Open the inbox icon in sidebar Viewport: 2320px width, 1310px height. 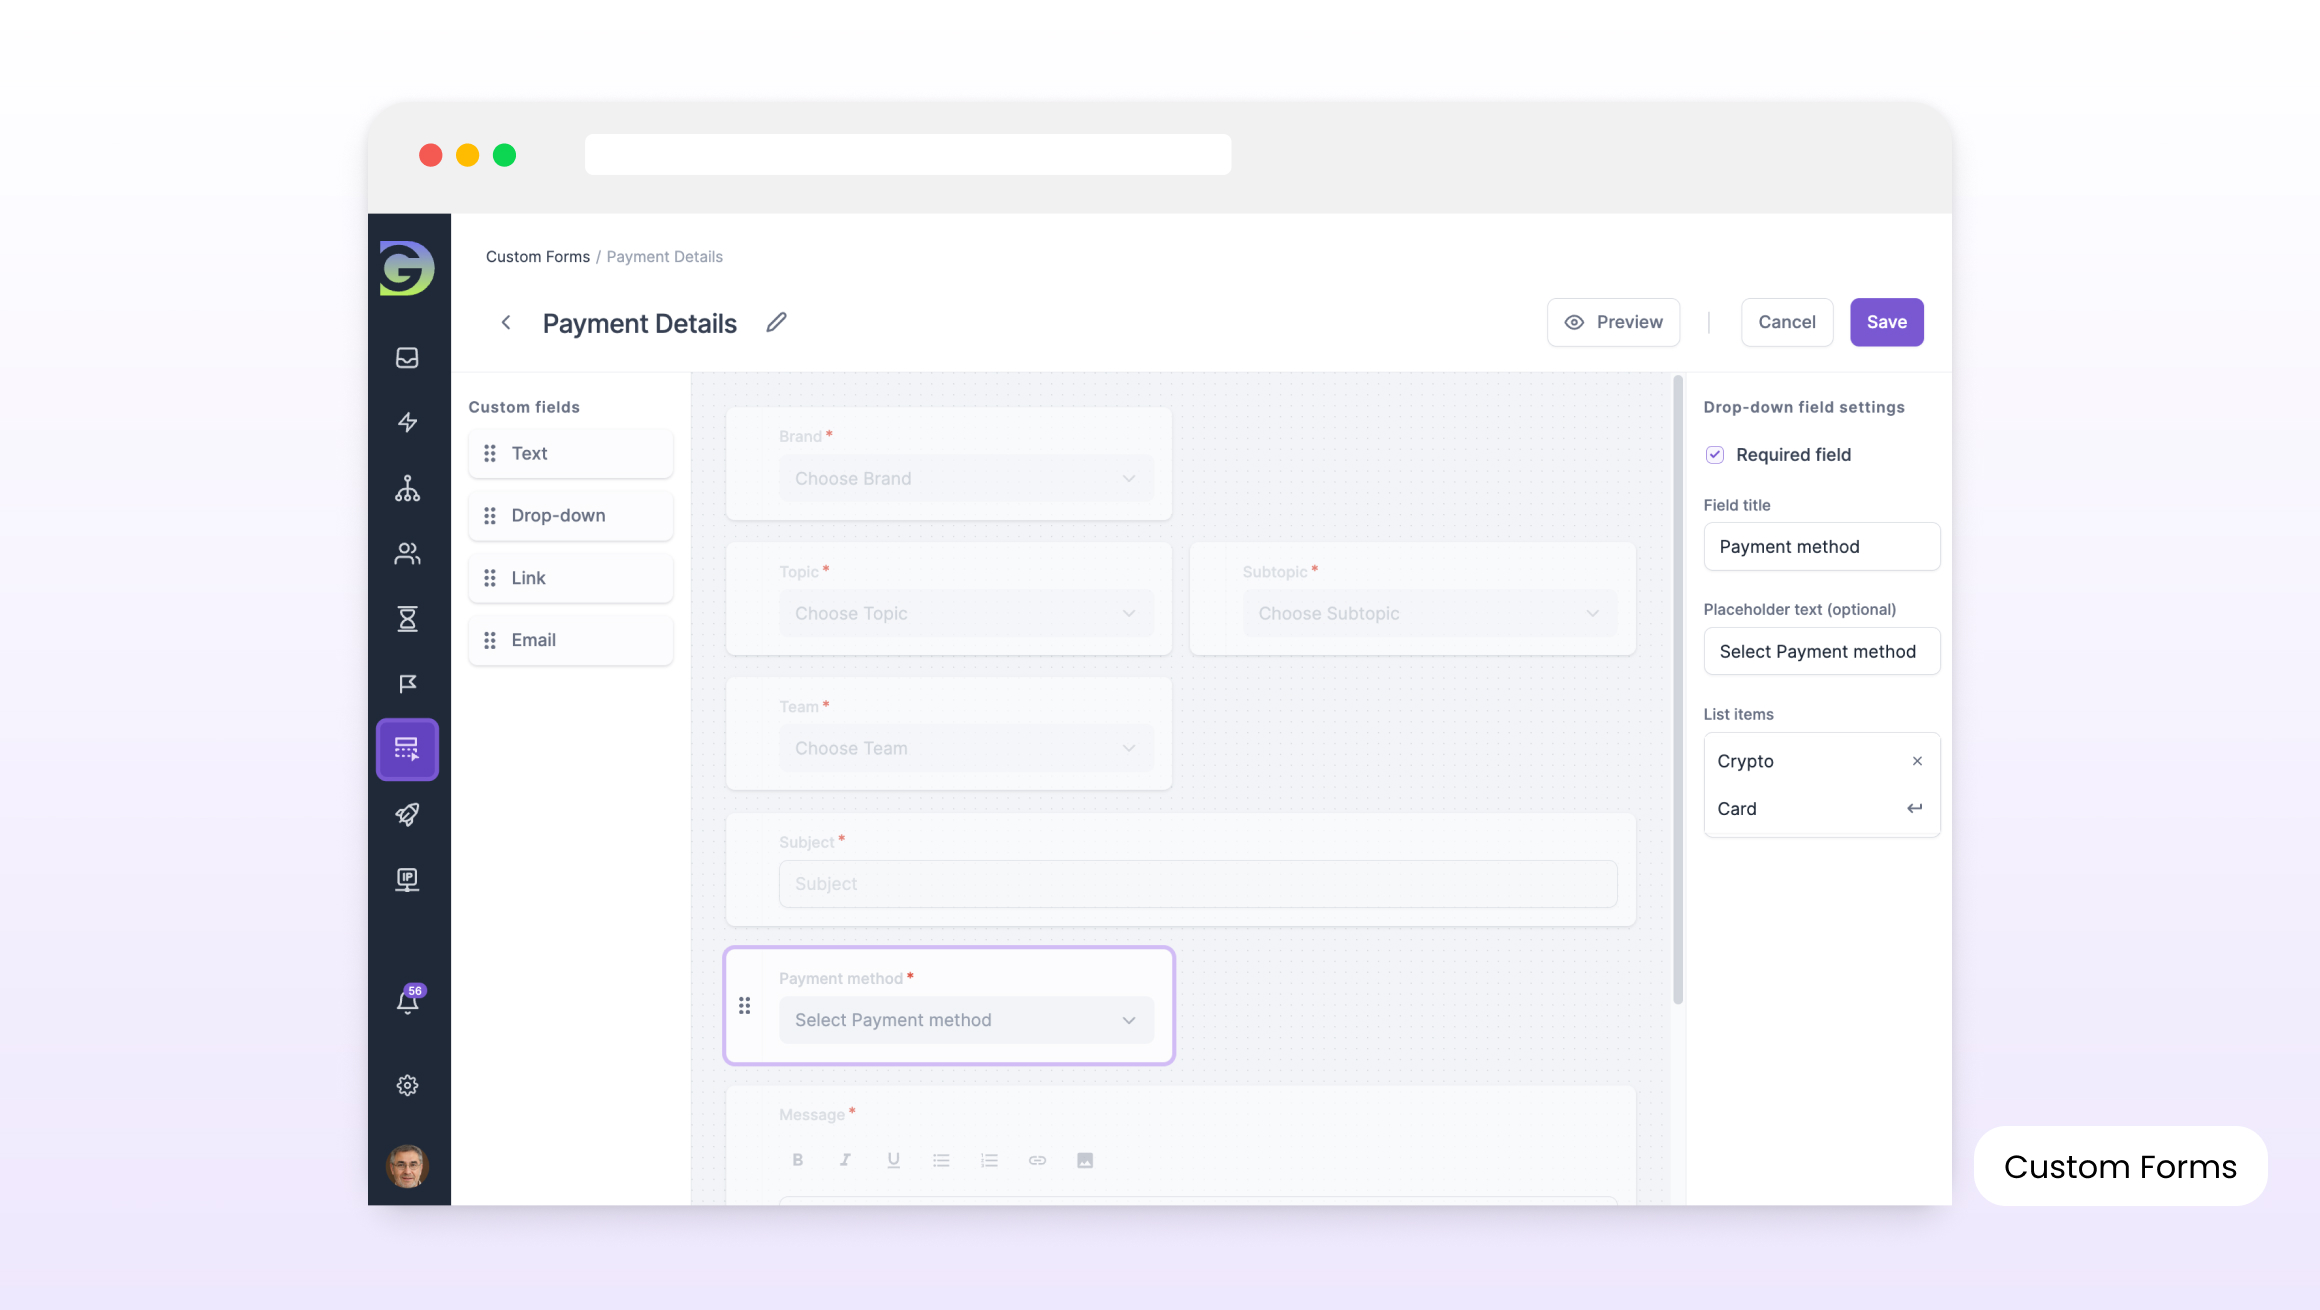pyautogui.click(x=407, y=357)
